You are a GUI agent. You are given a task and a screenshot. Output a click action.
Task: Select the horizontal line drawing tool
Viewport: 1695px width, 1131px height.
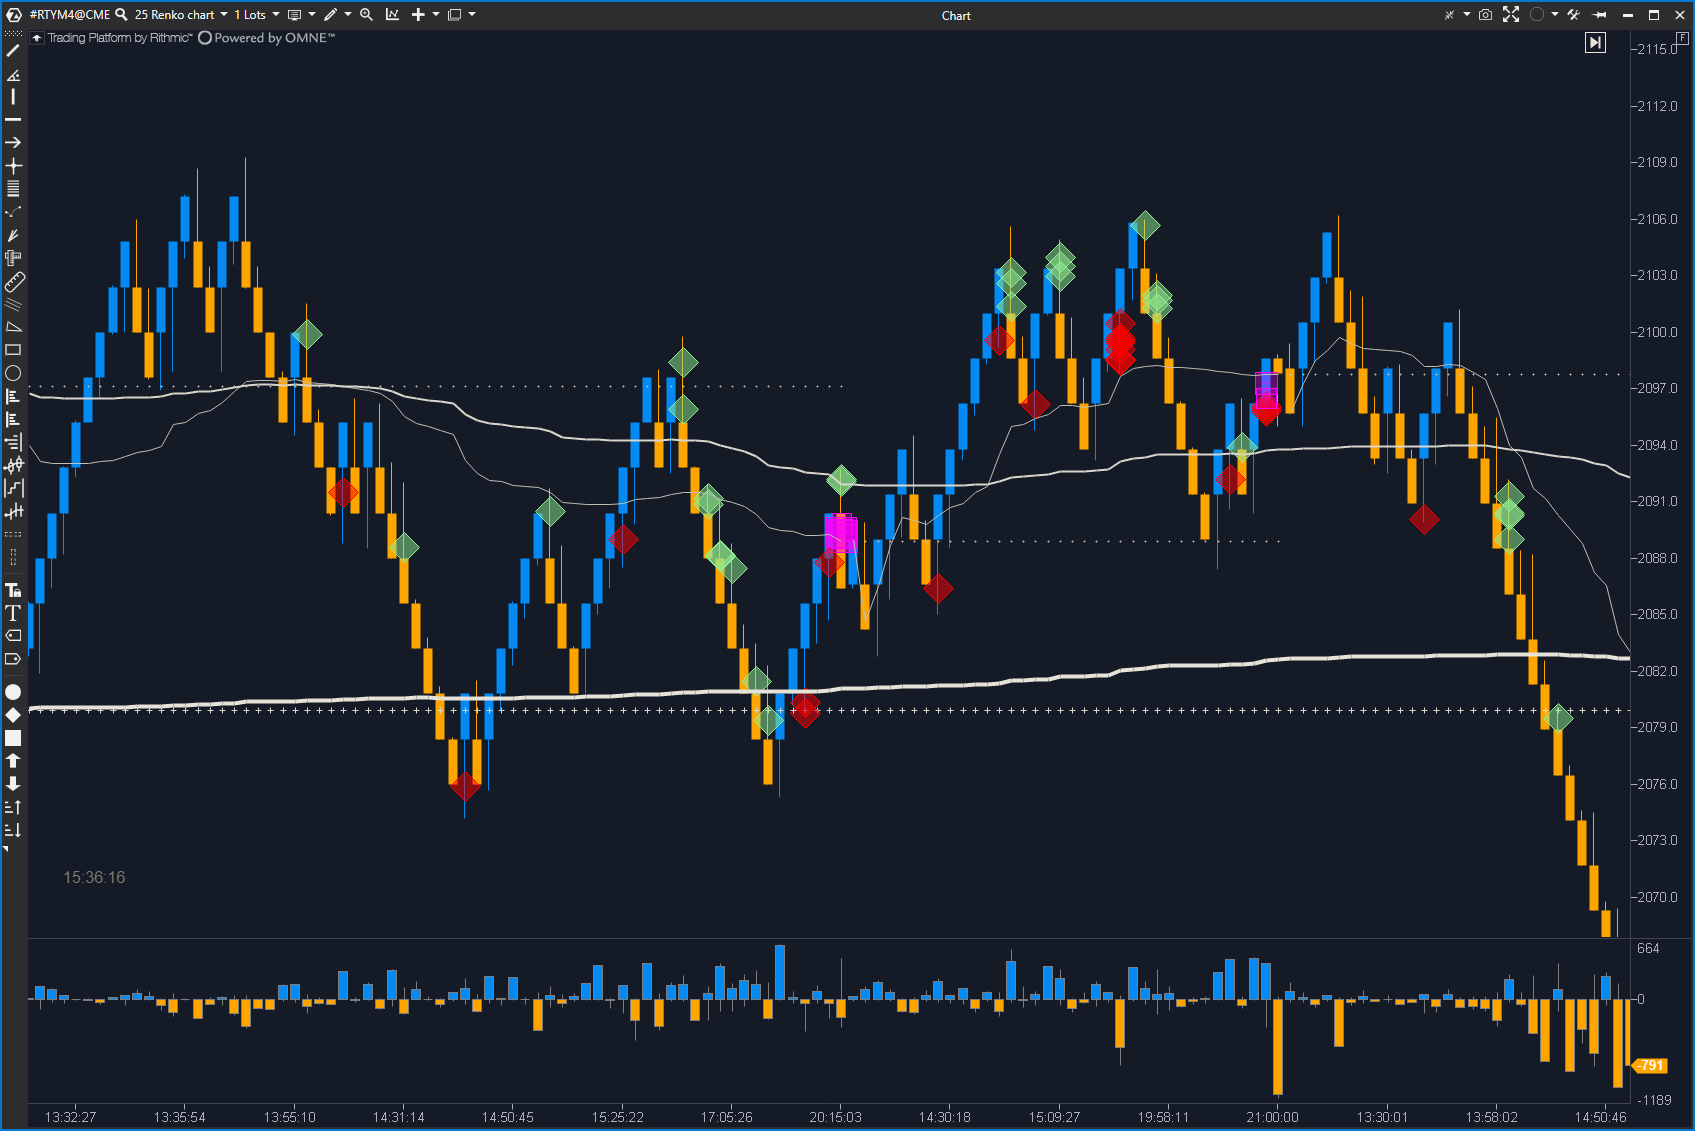pyautogui.click(x=13, y=120)
